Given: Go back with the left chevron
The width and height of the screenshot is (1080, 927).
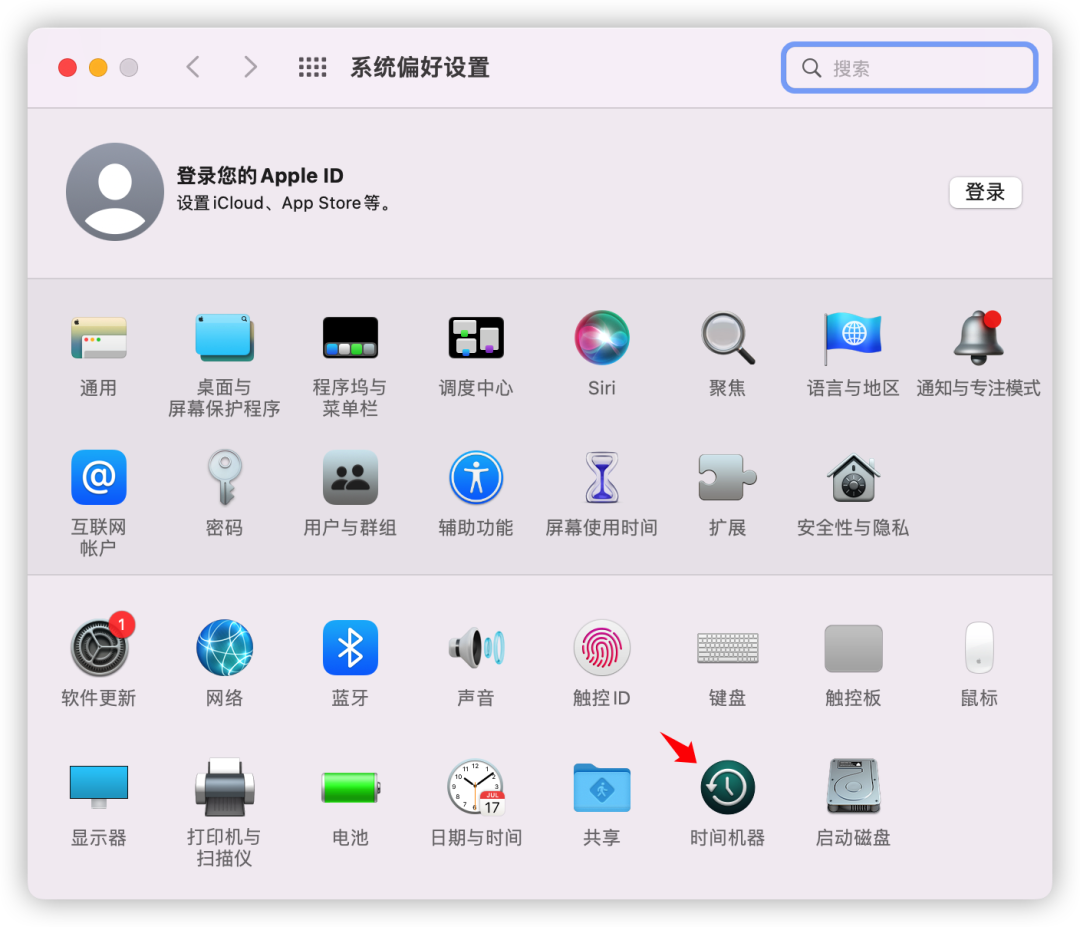Looking at the screenshot, I should pos(193,67).
